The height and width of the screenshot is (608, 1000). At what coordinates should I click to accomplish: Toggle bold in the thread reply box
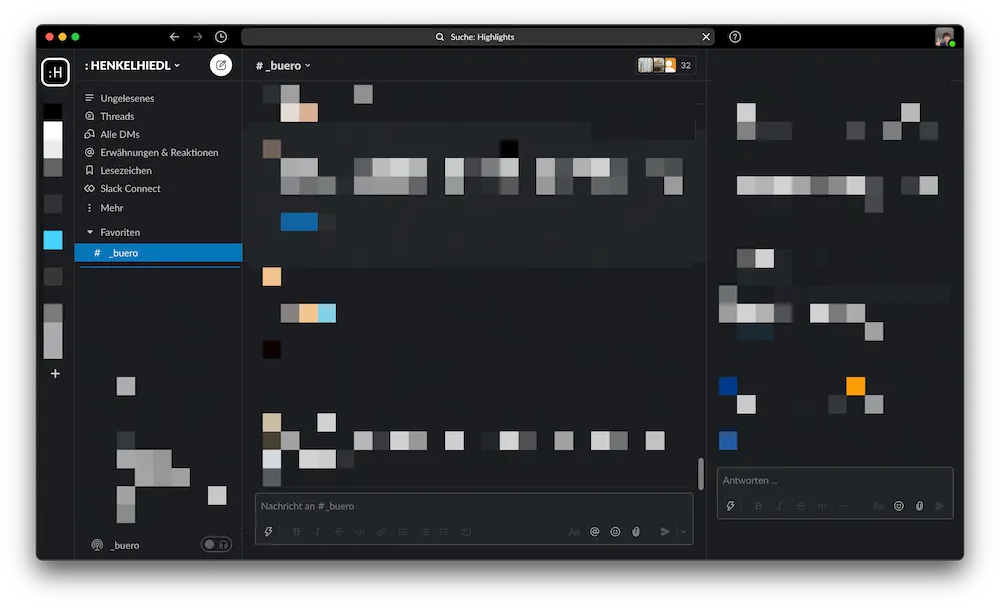758,506
